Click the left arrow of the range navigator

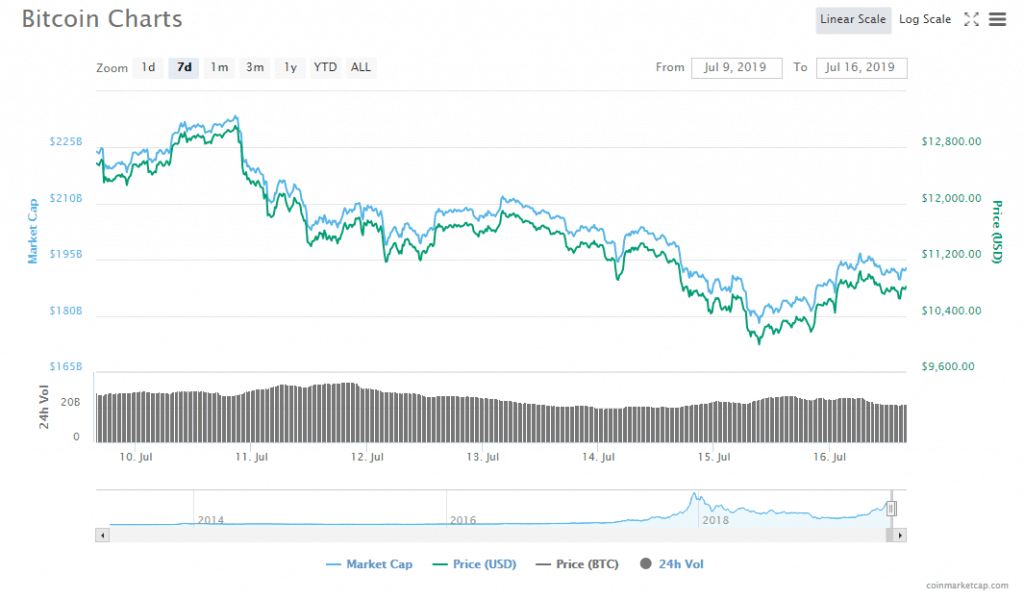coord(101,533)
